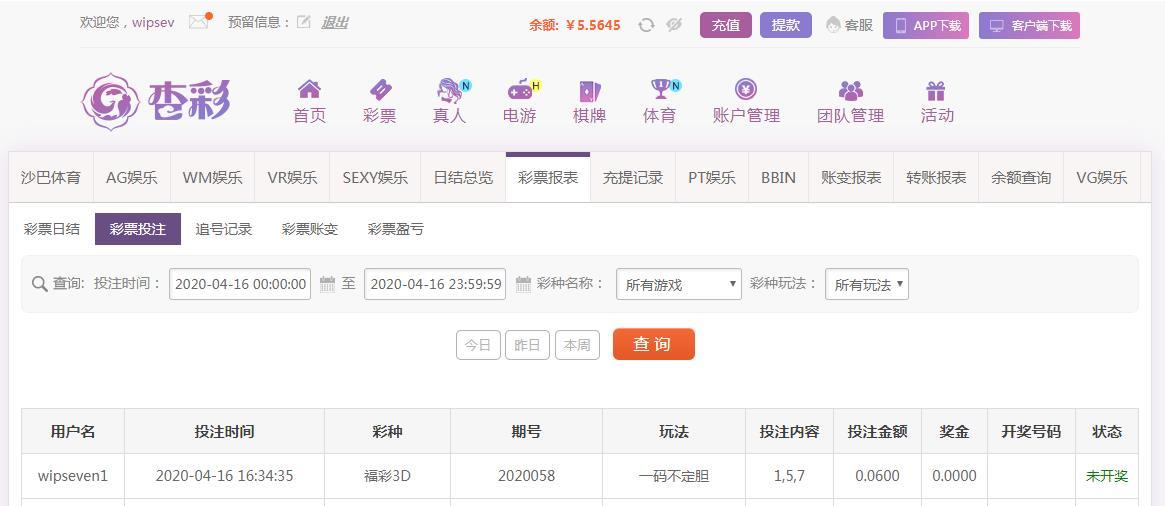Click end time input 2020-04-16 23:59:59

coord(435,284)
